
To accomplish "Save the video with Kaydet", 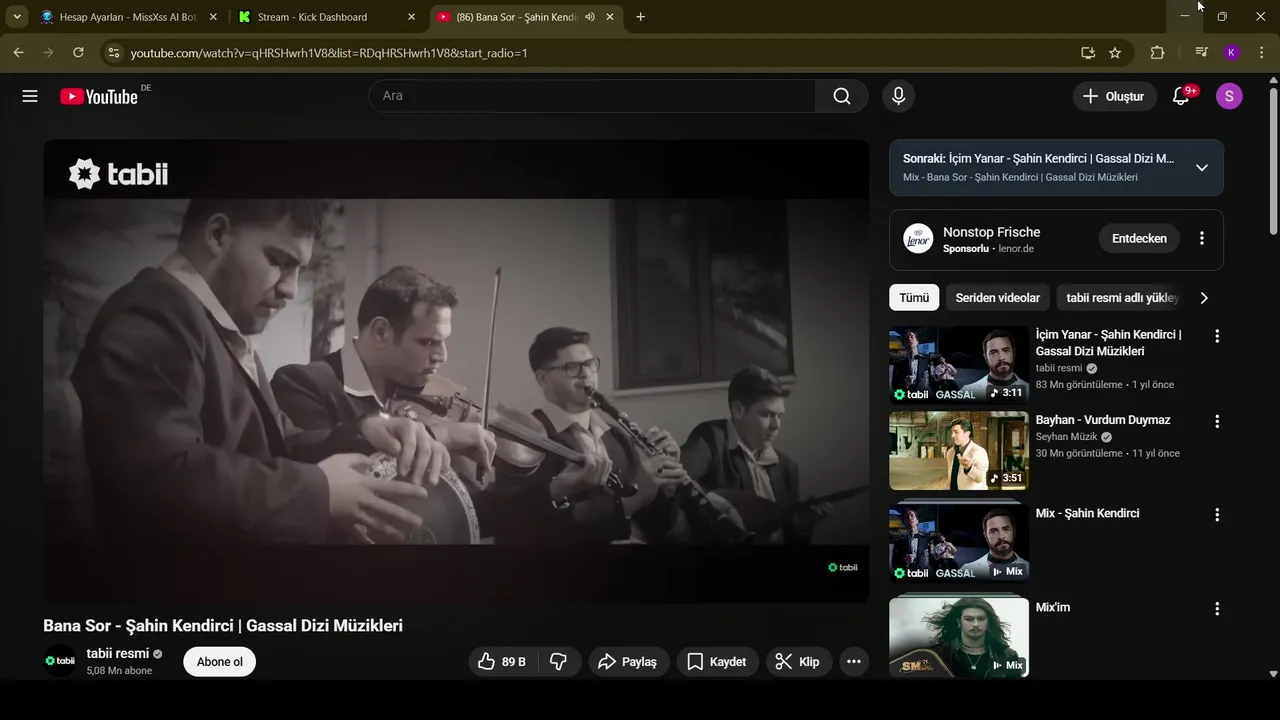I will click(716, 662).
